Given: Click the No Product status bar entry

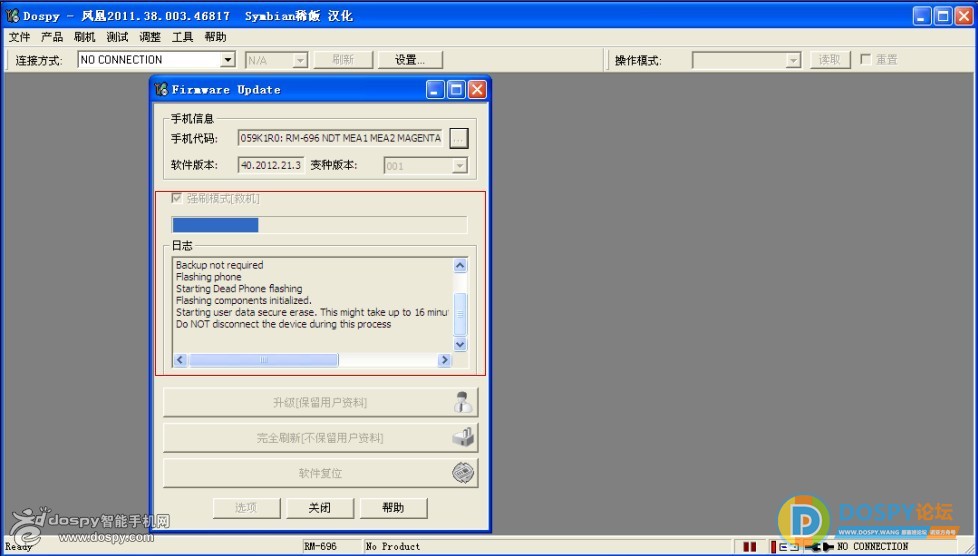Looking at the screenshot, I should tap(393, 547).
